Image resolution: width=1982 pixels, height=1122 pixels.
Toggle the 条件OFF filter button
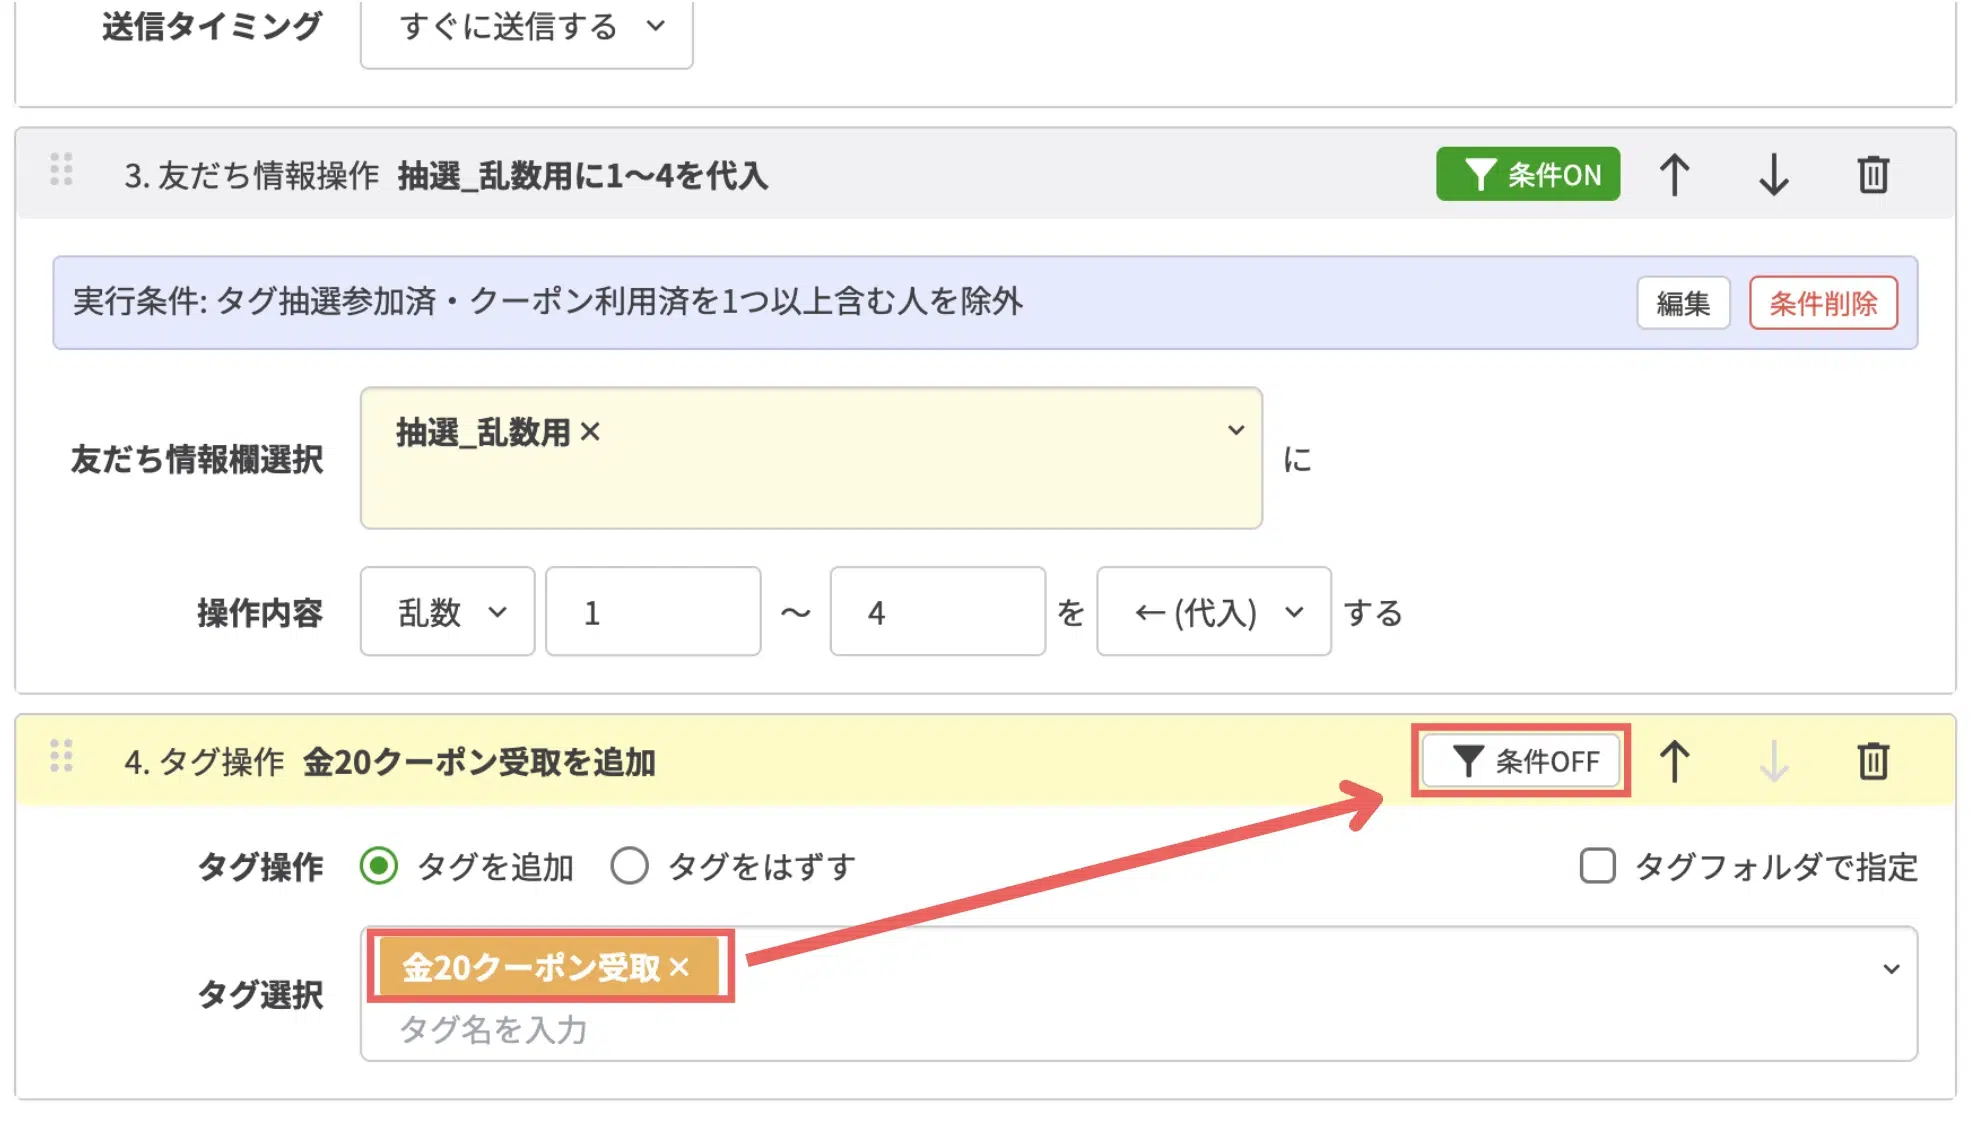point(1521,761)
